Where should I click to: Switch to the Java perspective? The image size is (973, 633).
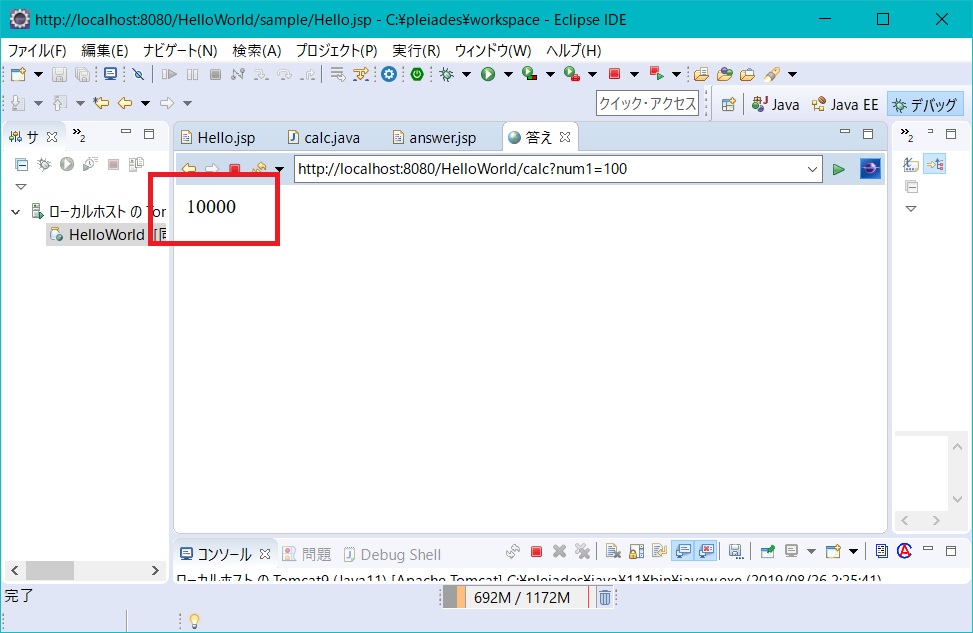click(x=775, y=104)
